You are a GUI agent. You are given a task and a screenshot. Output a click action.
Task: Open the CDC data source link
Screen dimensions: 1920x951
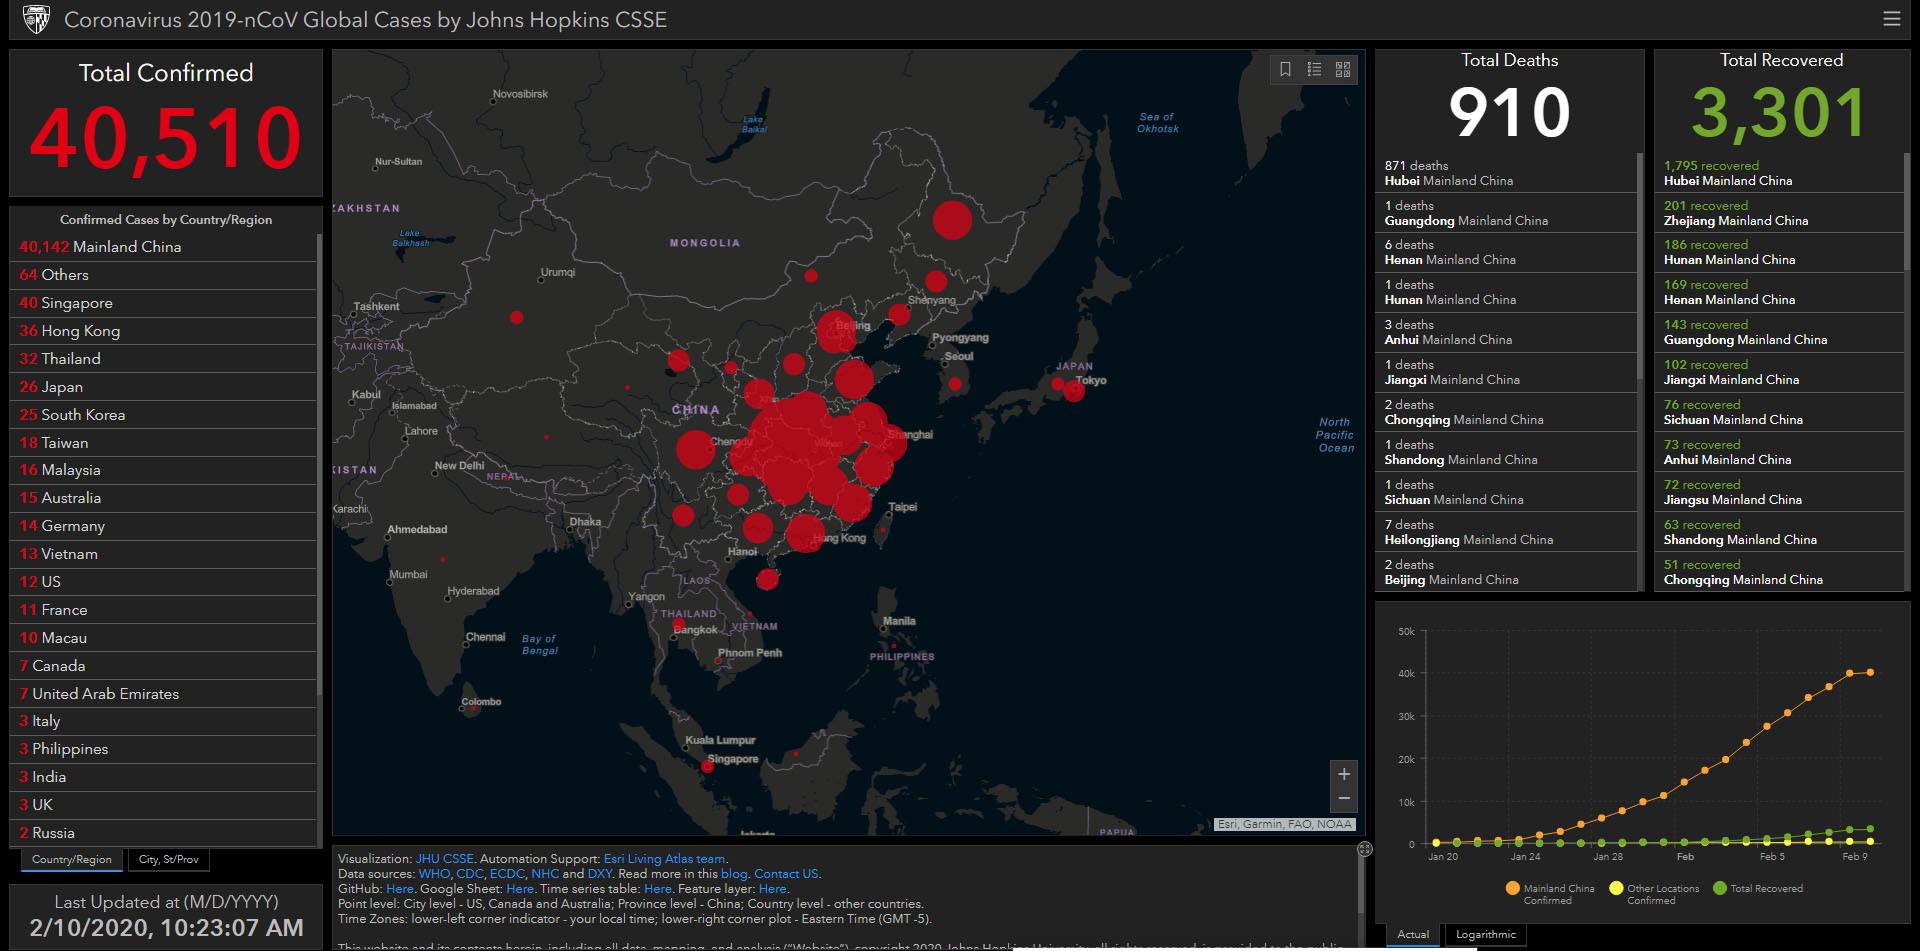(470, 874)
